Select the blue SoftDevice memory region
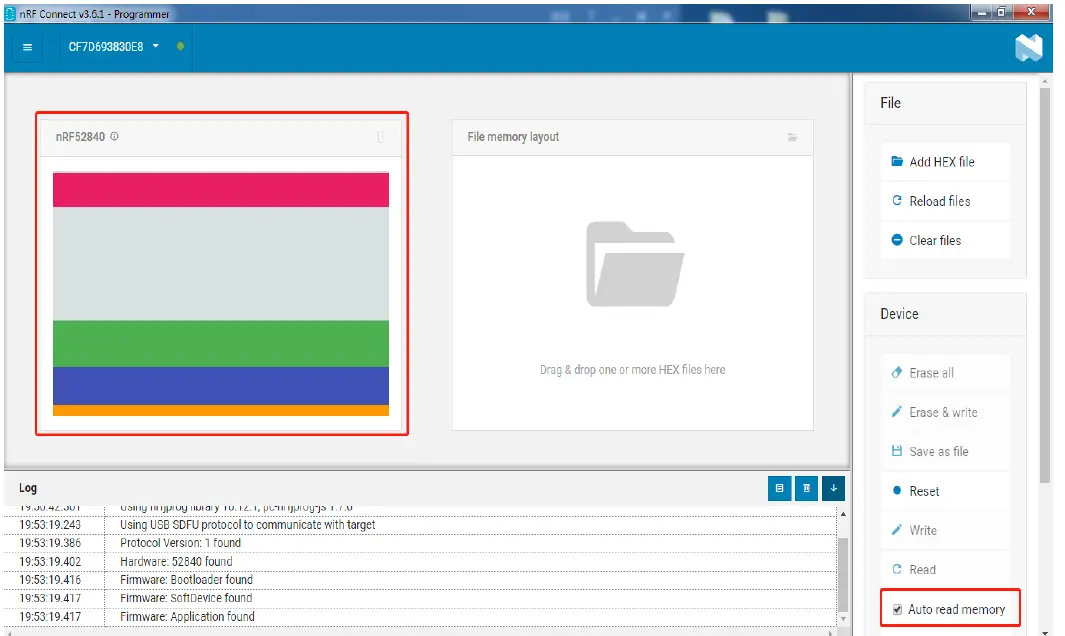This screenshot has height=636, width=1065. coord(221,386)
